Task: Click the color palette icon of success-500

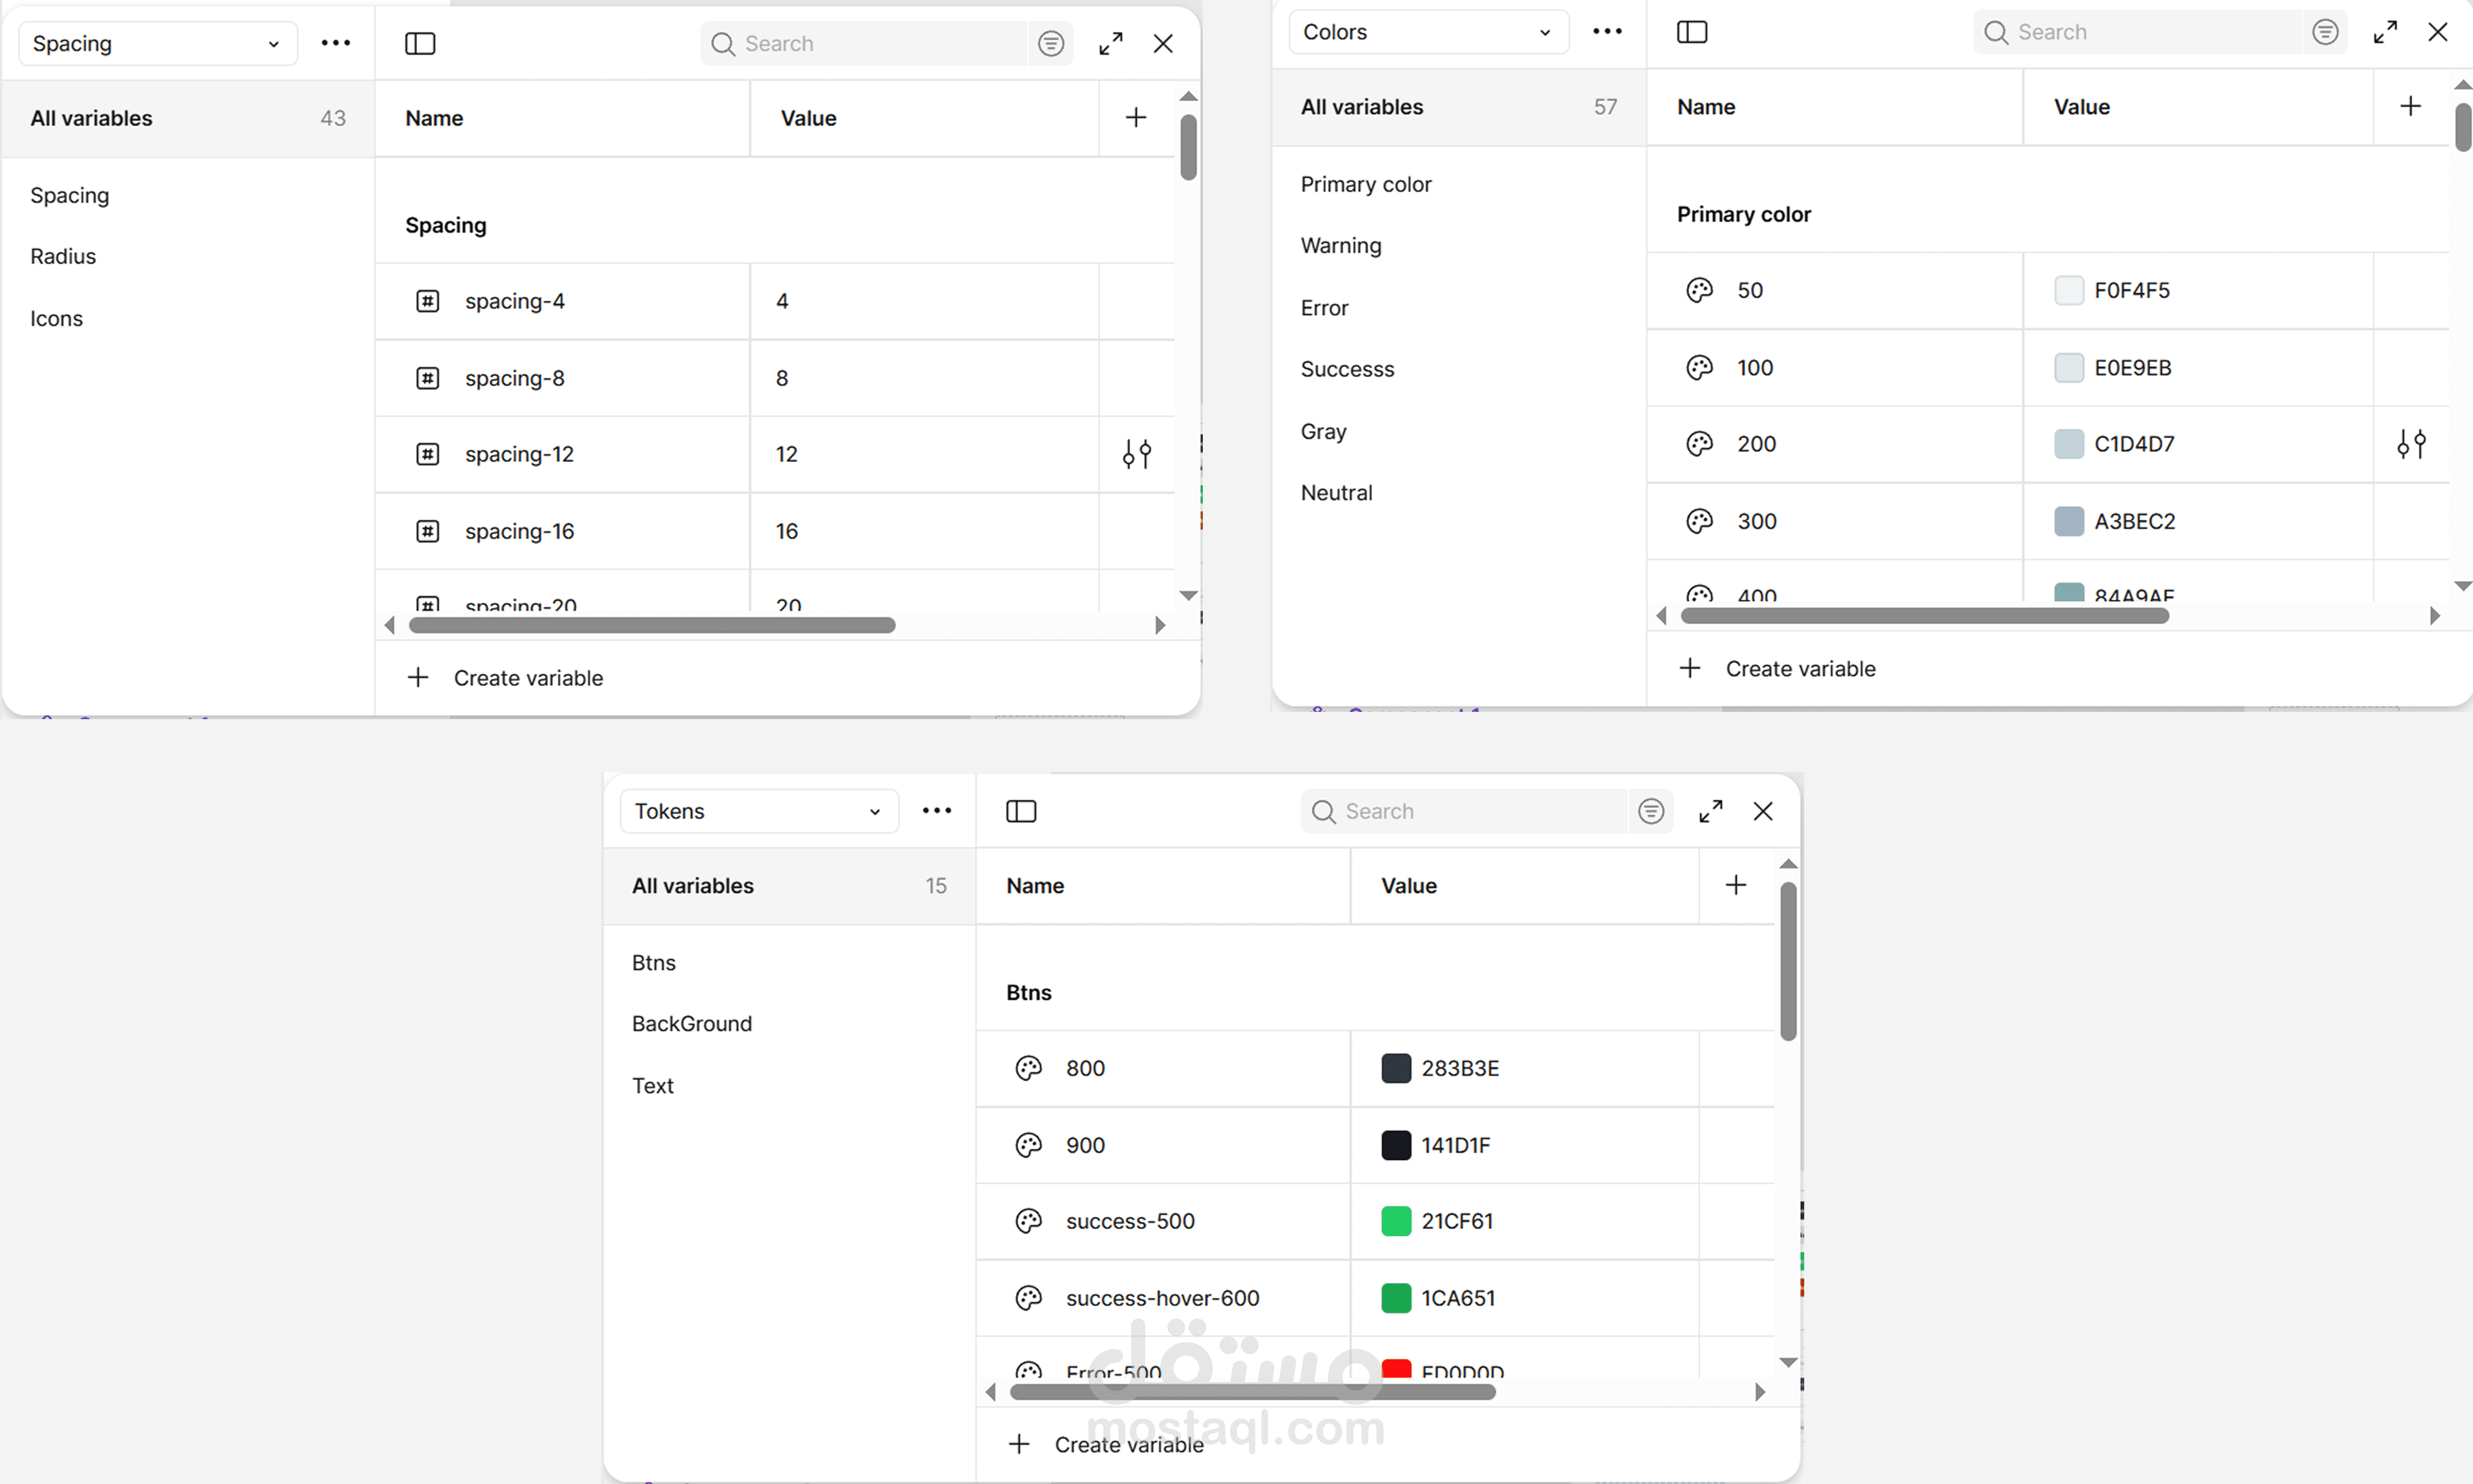Action: tap(1029, 1221)
